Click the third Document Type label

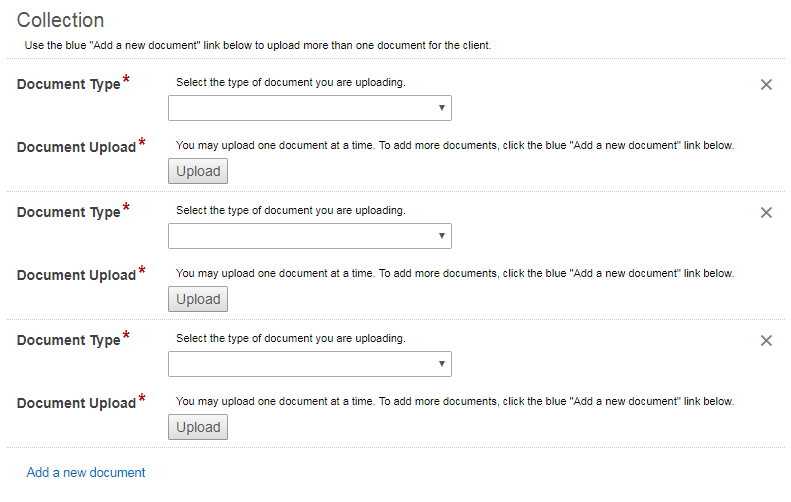pos(68,341)
